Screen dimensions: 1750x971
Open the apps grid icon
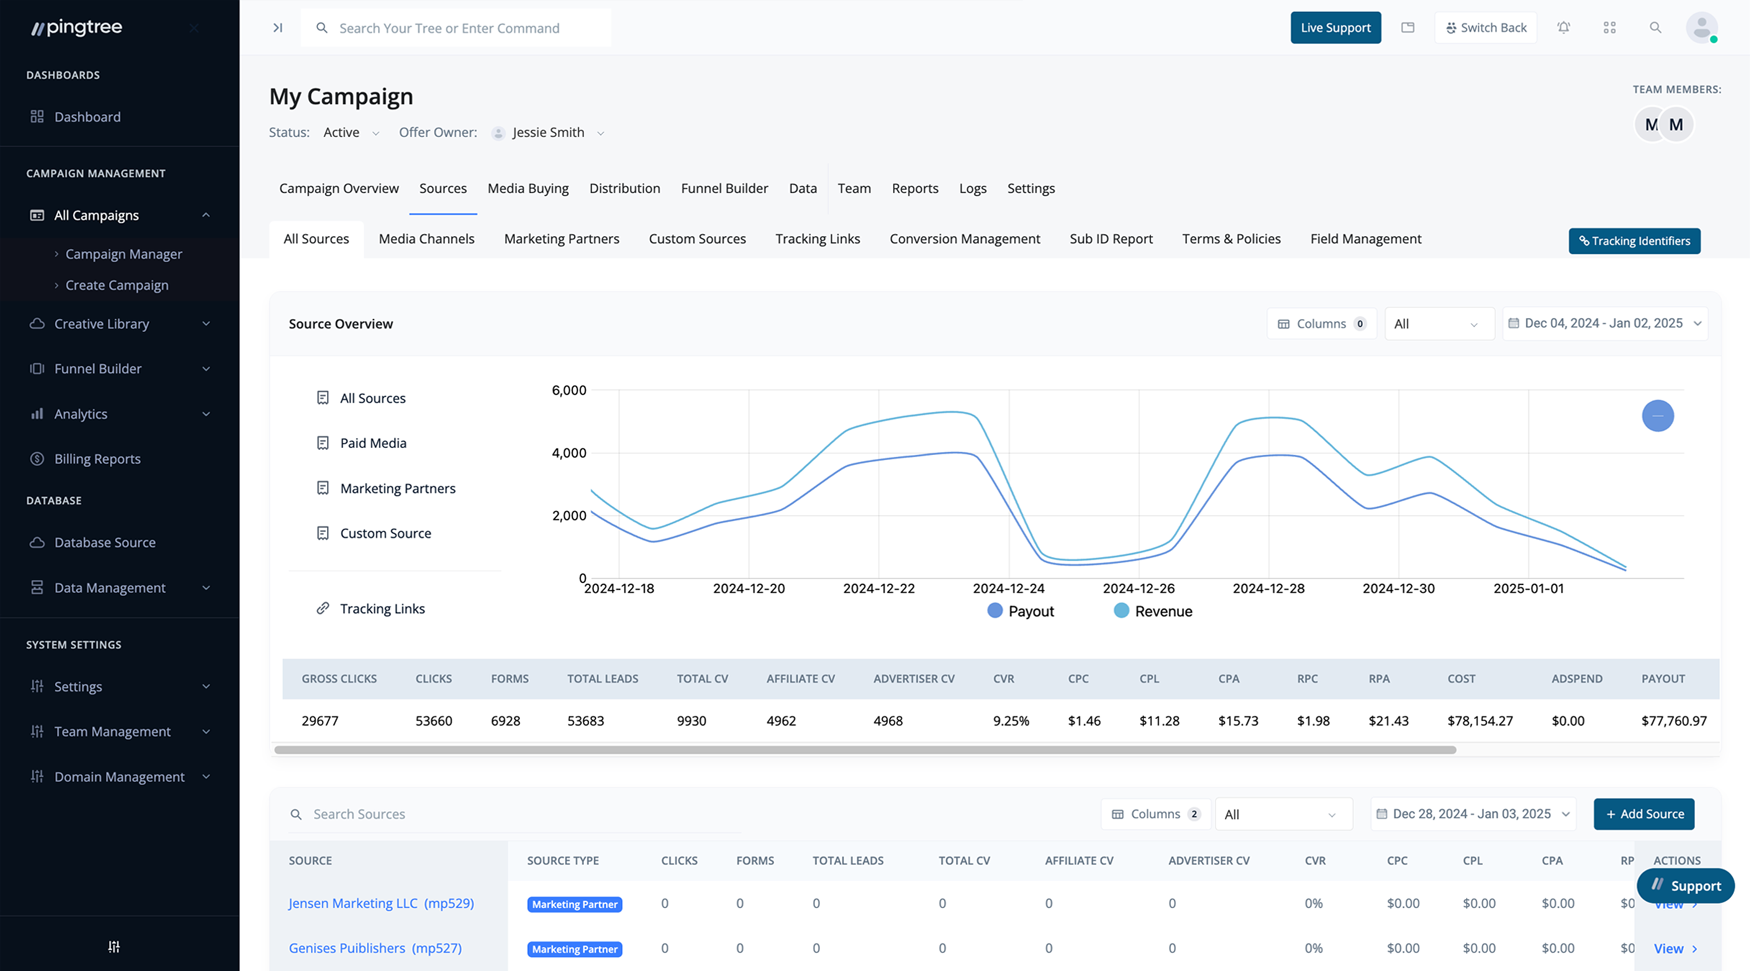pyautogui.click(x=1609, y=28)
